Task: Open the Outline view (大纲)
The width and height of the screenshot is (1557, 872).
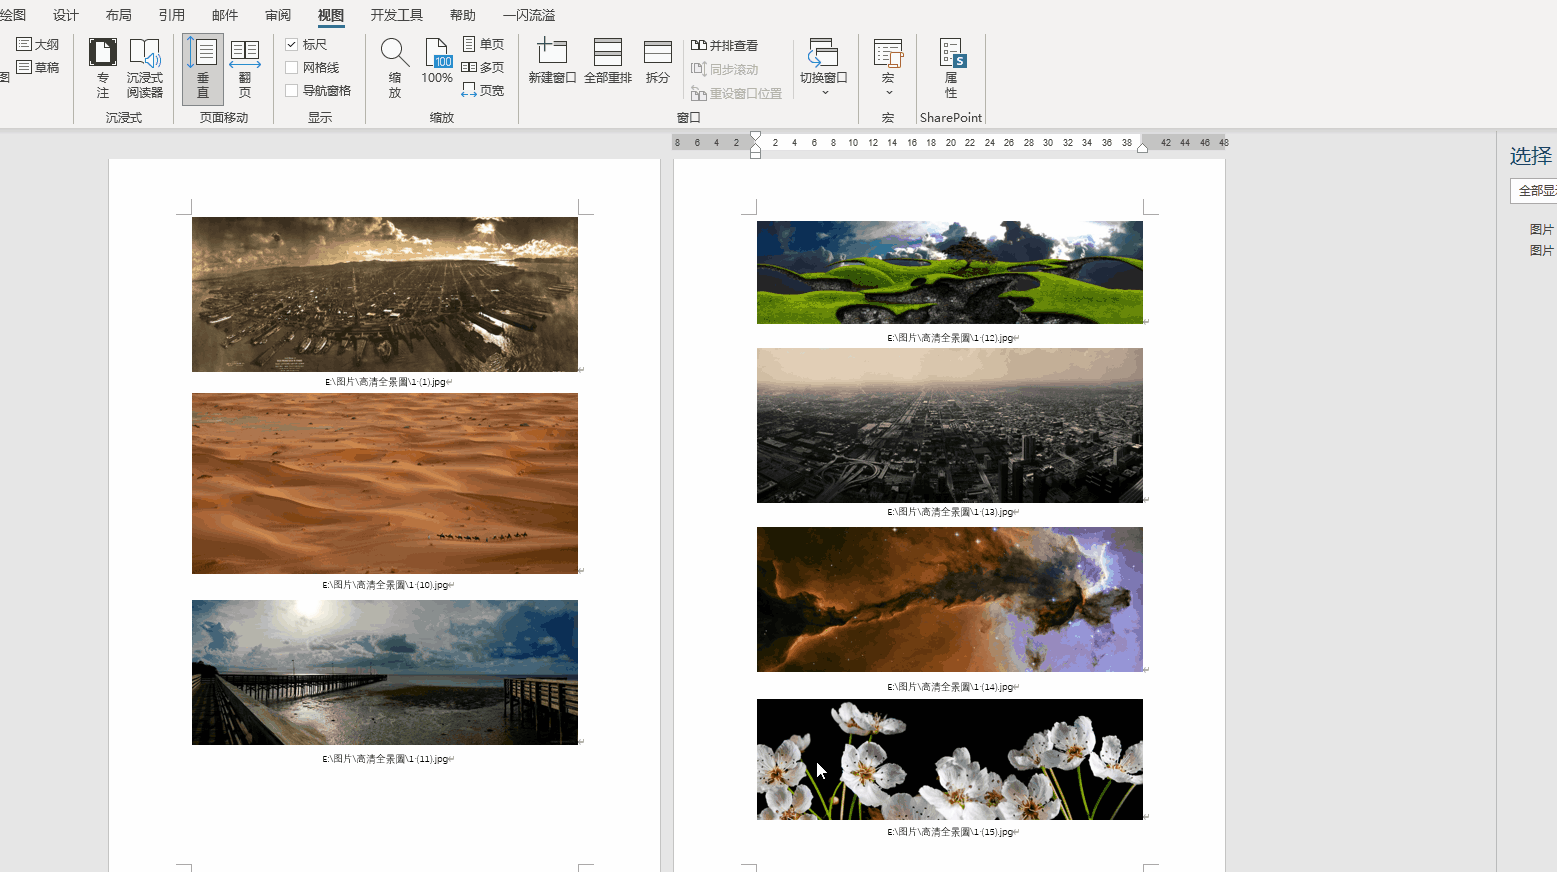Action: tap(38, 44)
